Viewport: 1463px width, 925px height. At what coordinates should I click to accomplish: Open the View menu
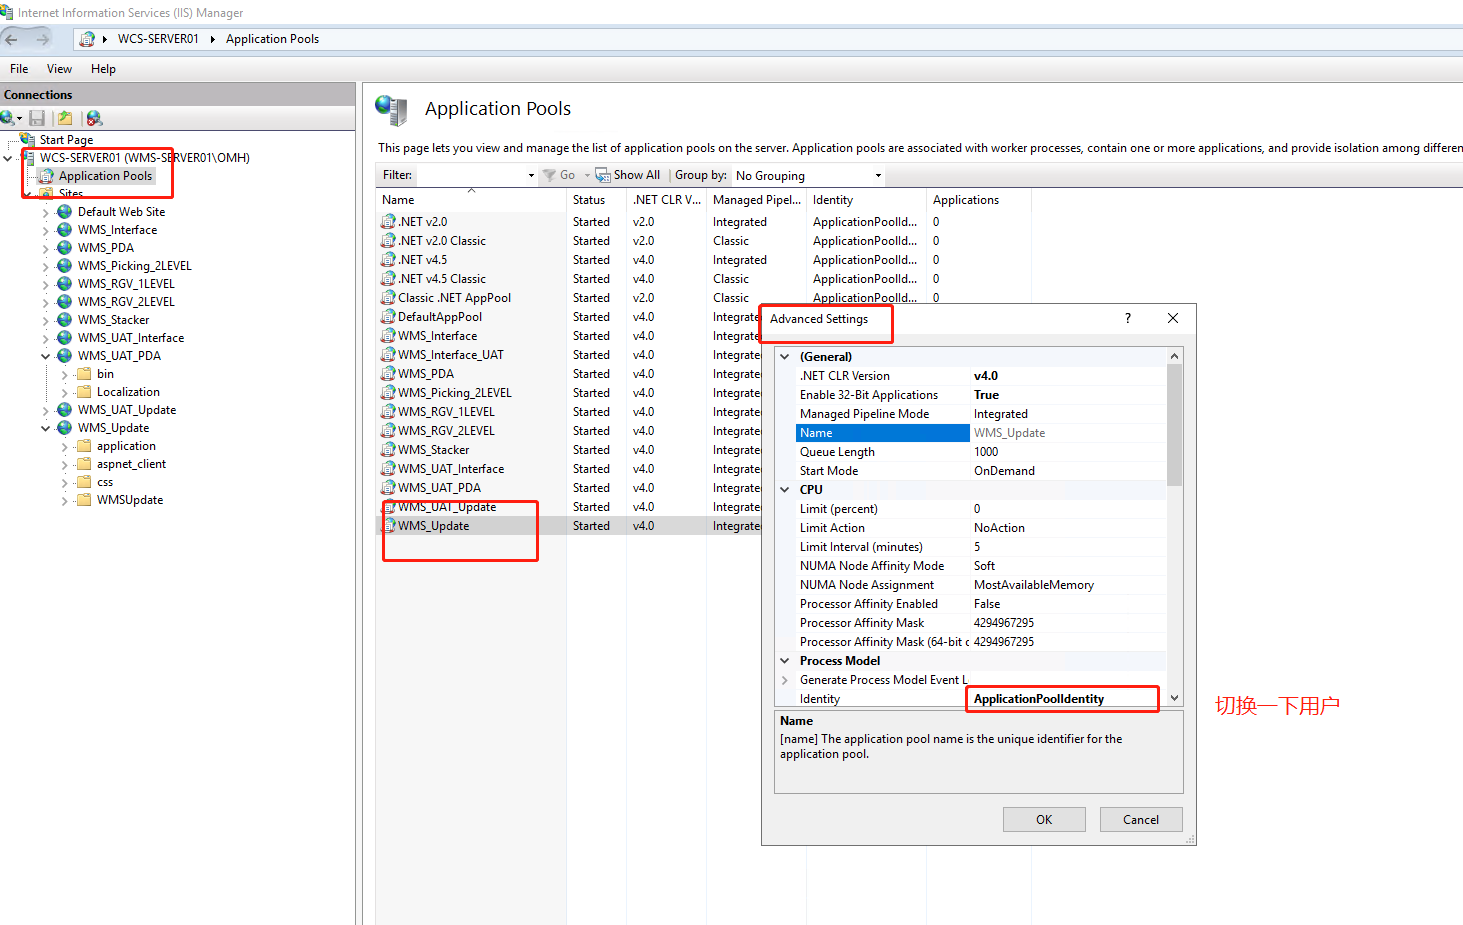point(59,69)
